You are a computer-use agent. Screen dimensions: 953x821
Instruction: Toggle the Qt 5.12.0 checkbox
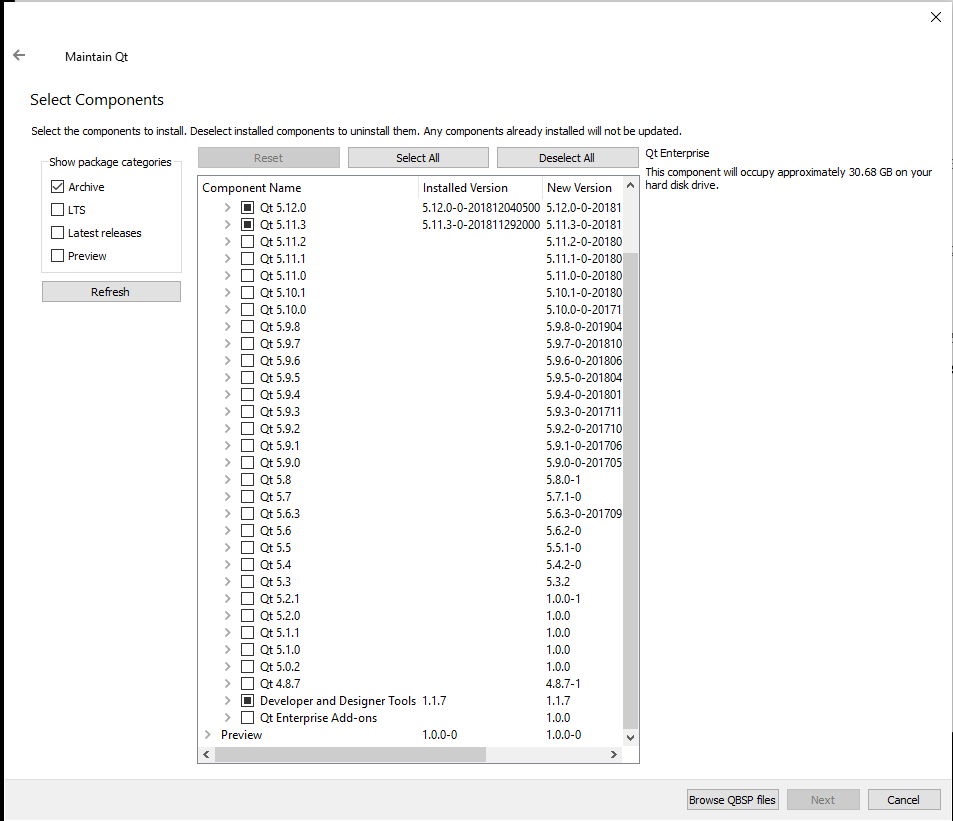coord(247,208)
